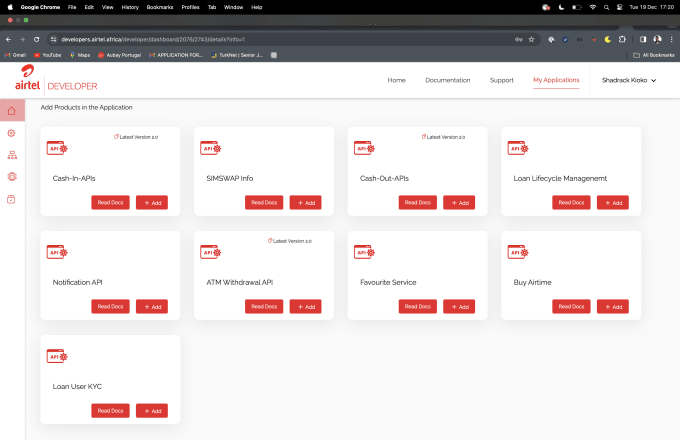
Task: Click the ATM Withdrawal API card icon
Action: click(x=210, y=252)
